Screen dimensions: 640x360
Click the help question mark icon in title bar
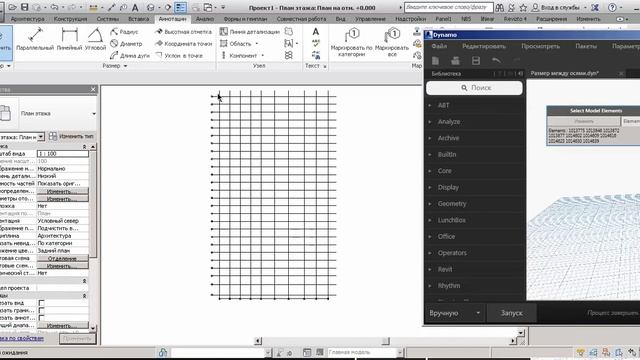coord(612,7)
